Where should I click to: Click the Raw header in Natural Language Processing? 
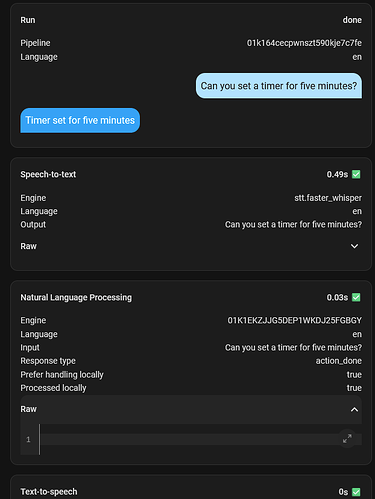point(191,409)
